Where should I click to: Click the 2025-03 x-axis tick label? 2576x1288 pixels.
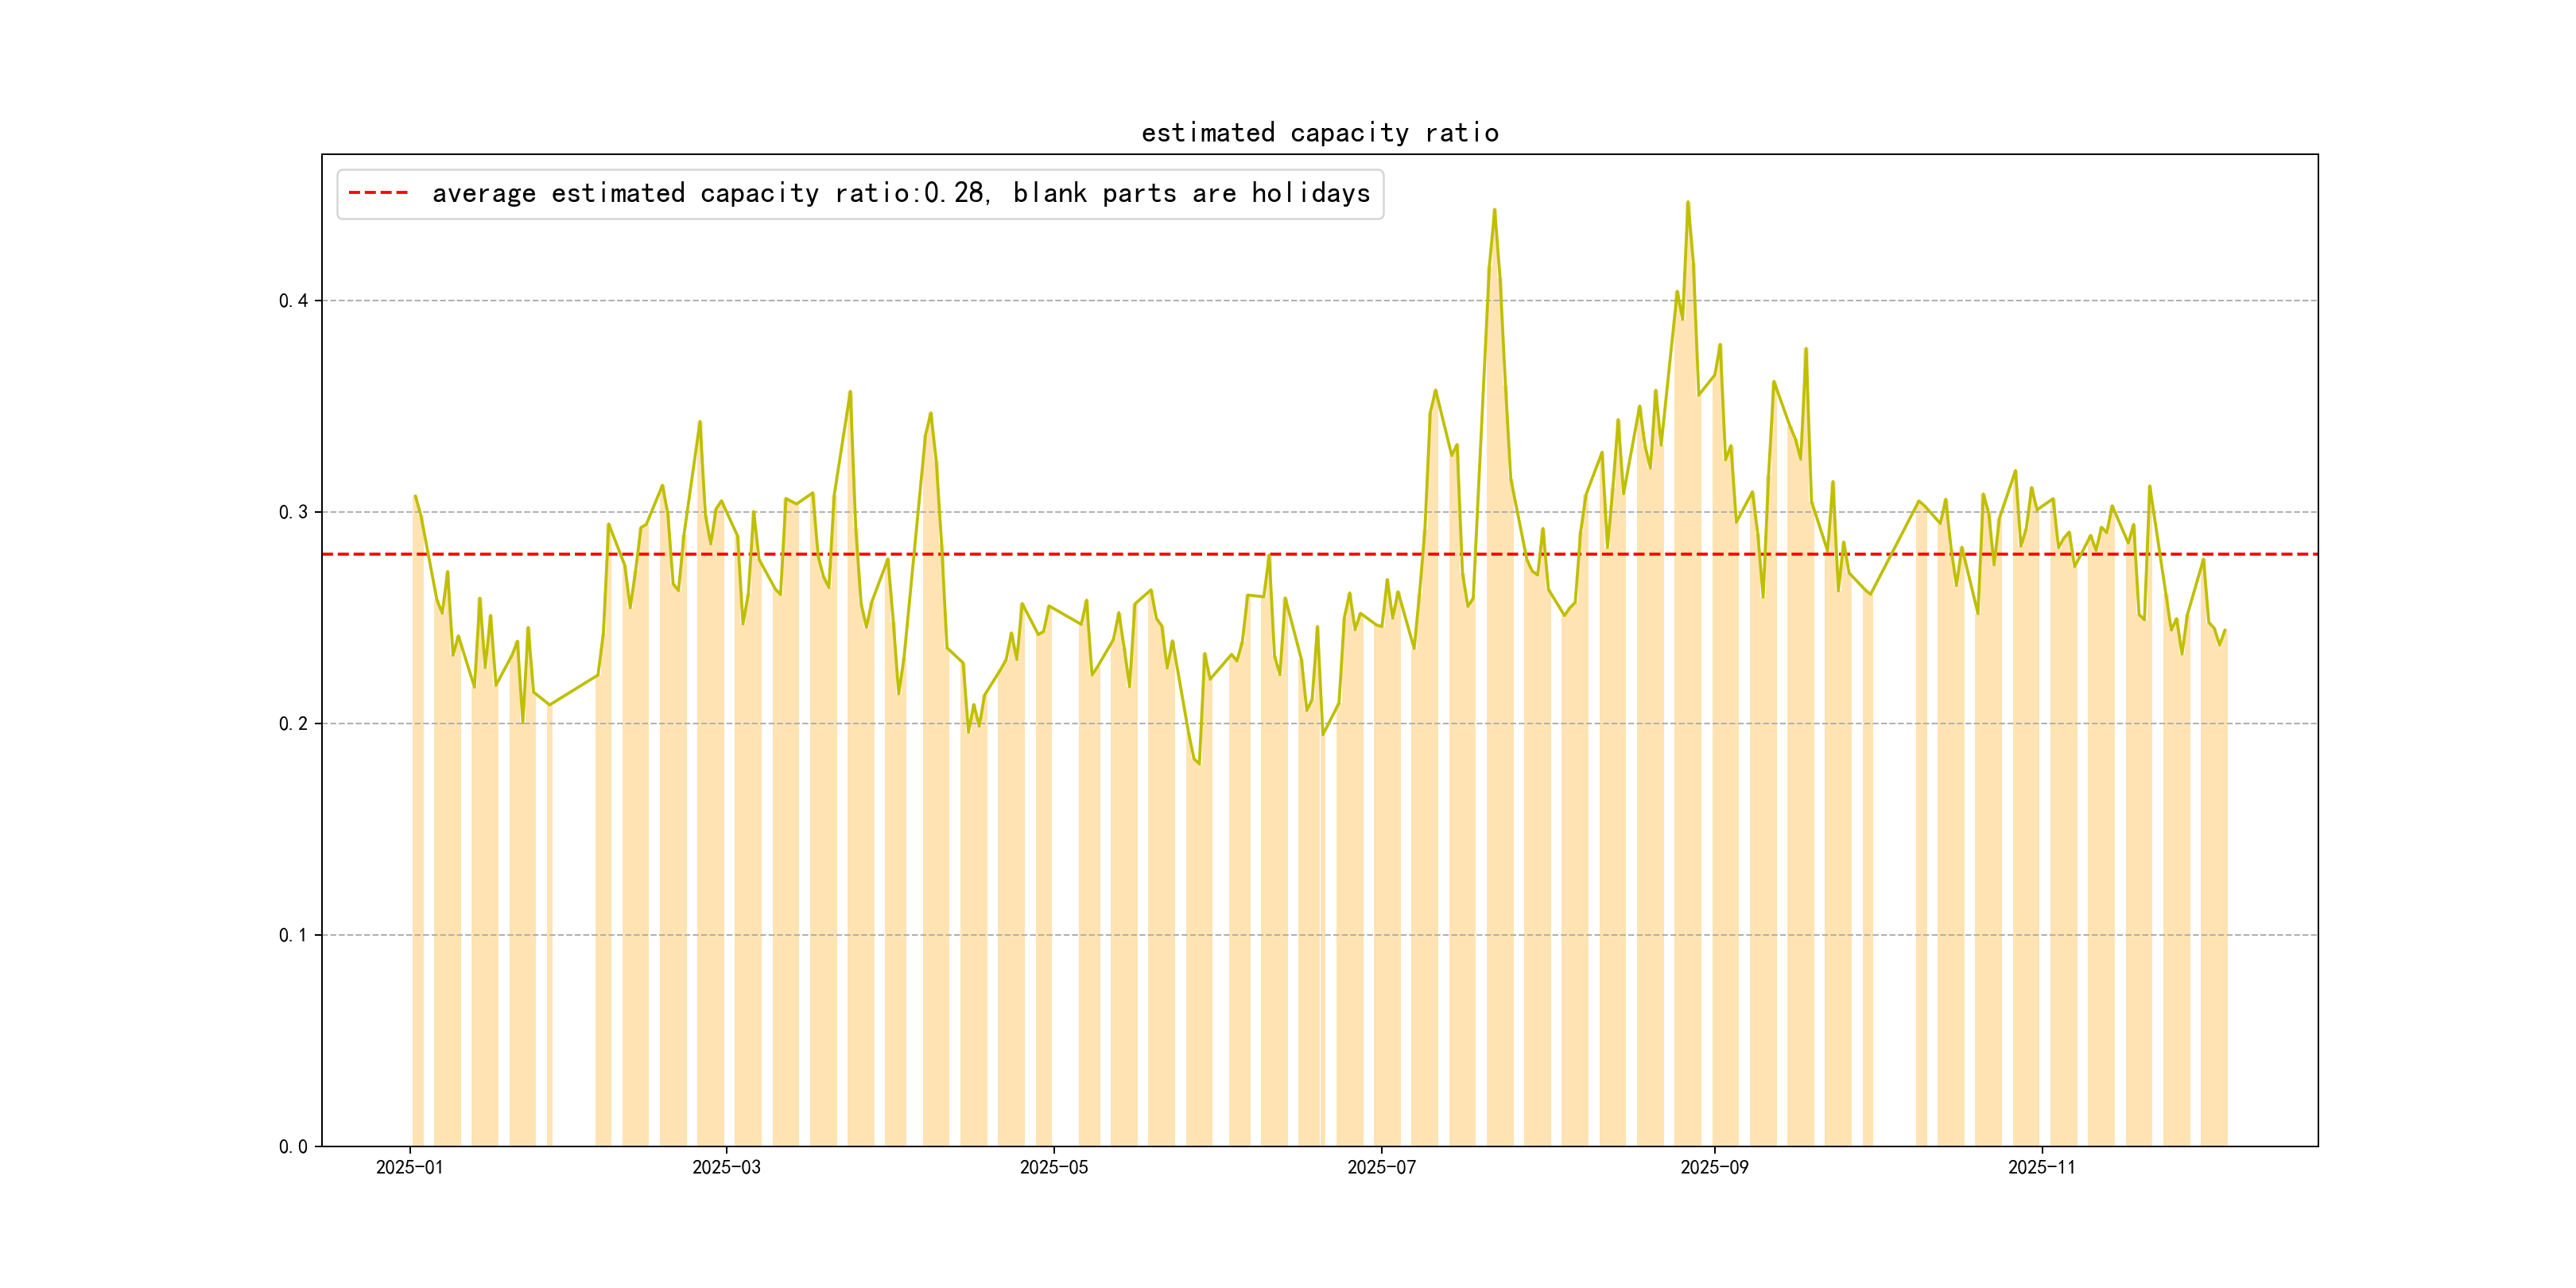point(726,1167)
